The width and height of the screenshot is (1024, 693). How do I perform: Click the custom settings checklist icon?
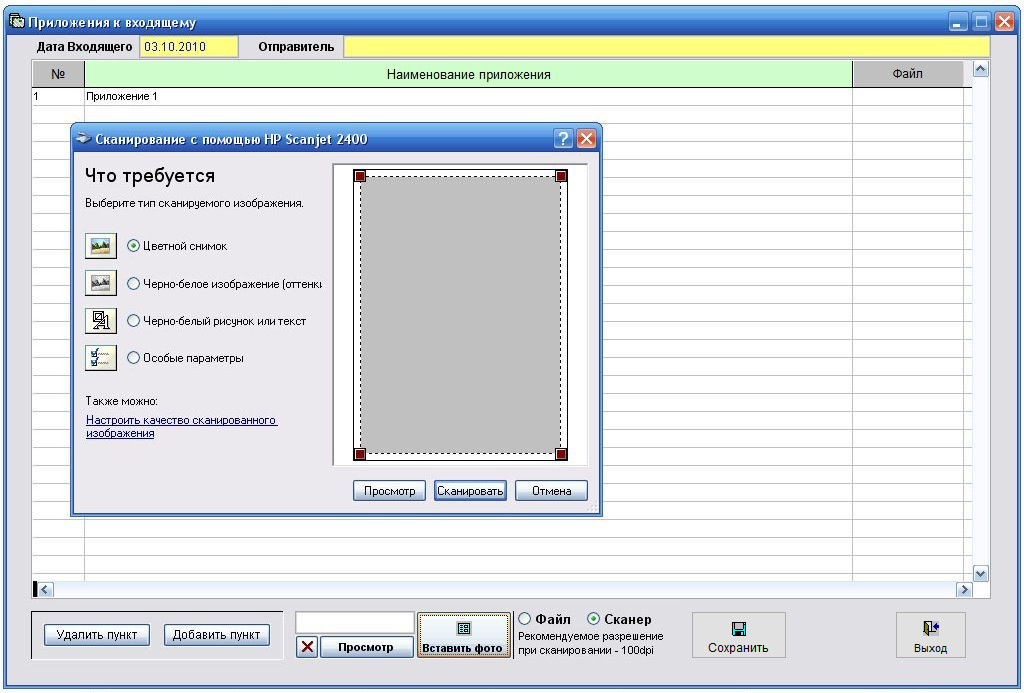click(x=101, y=358)
